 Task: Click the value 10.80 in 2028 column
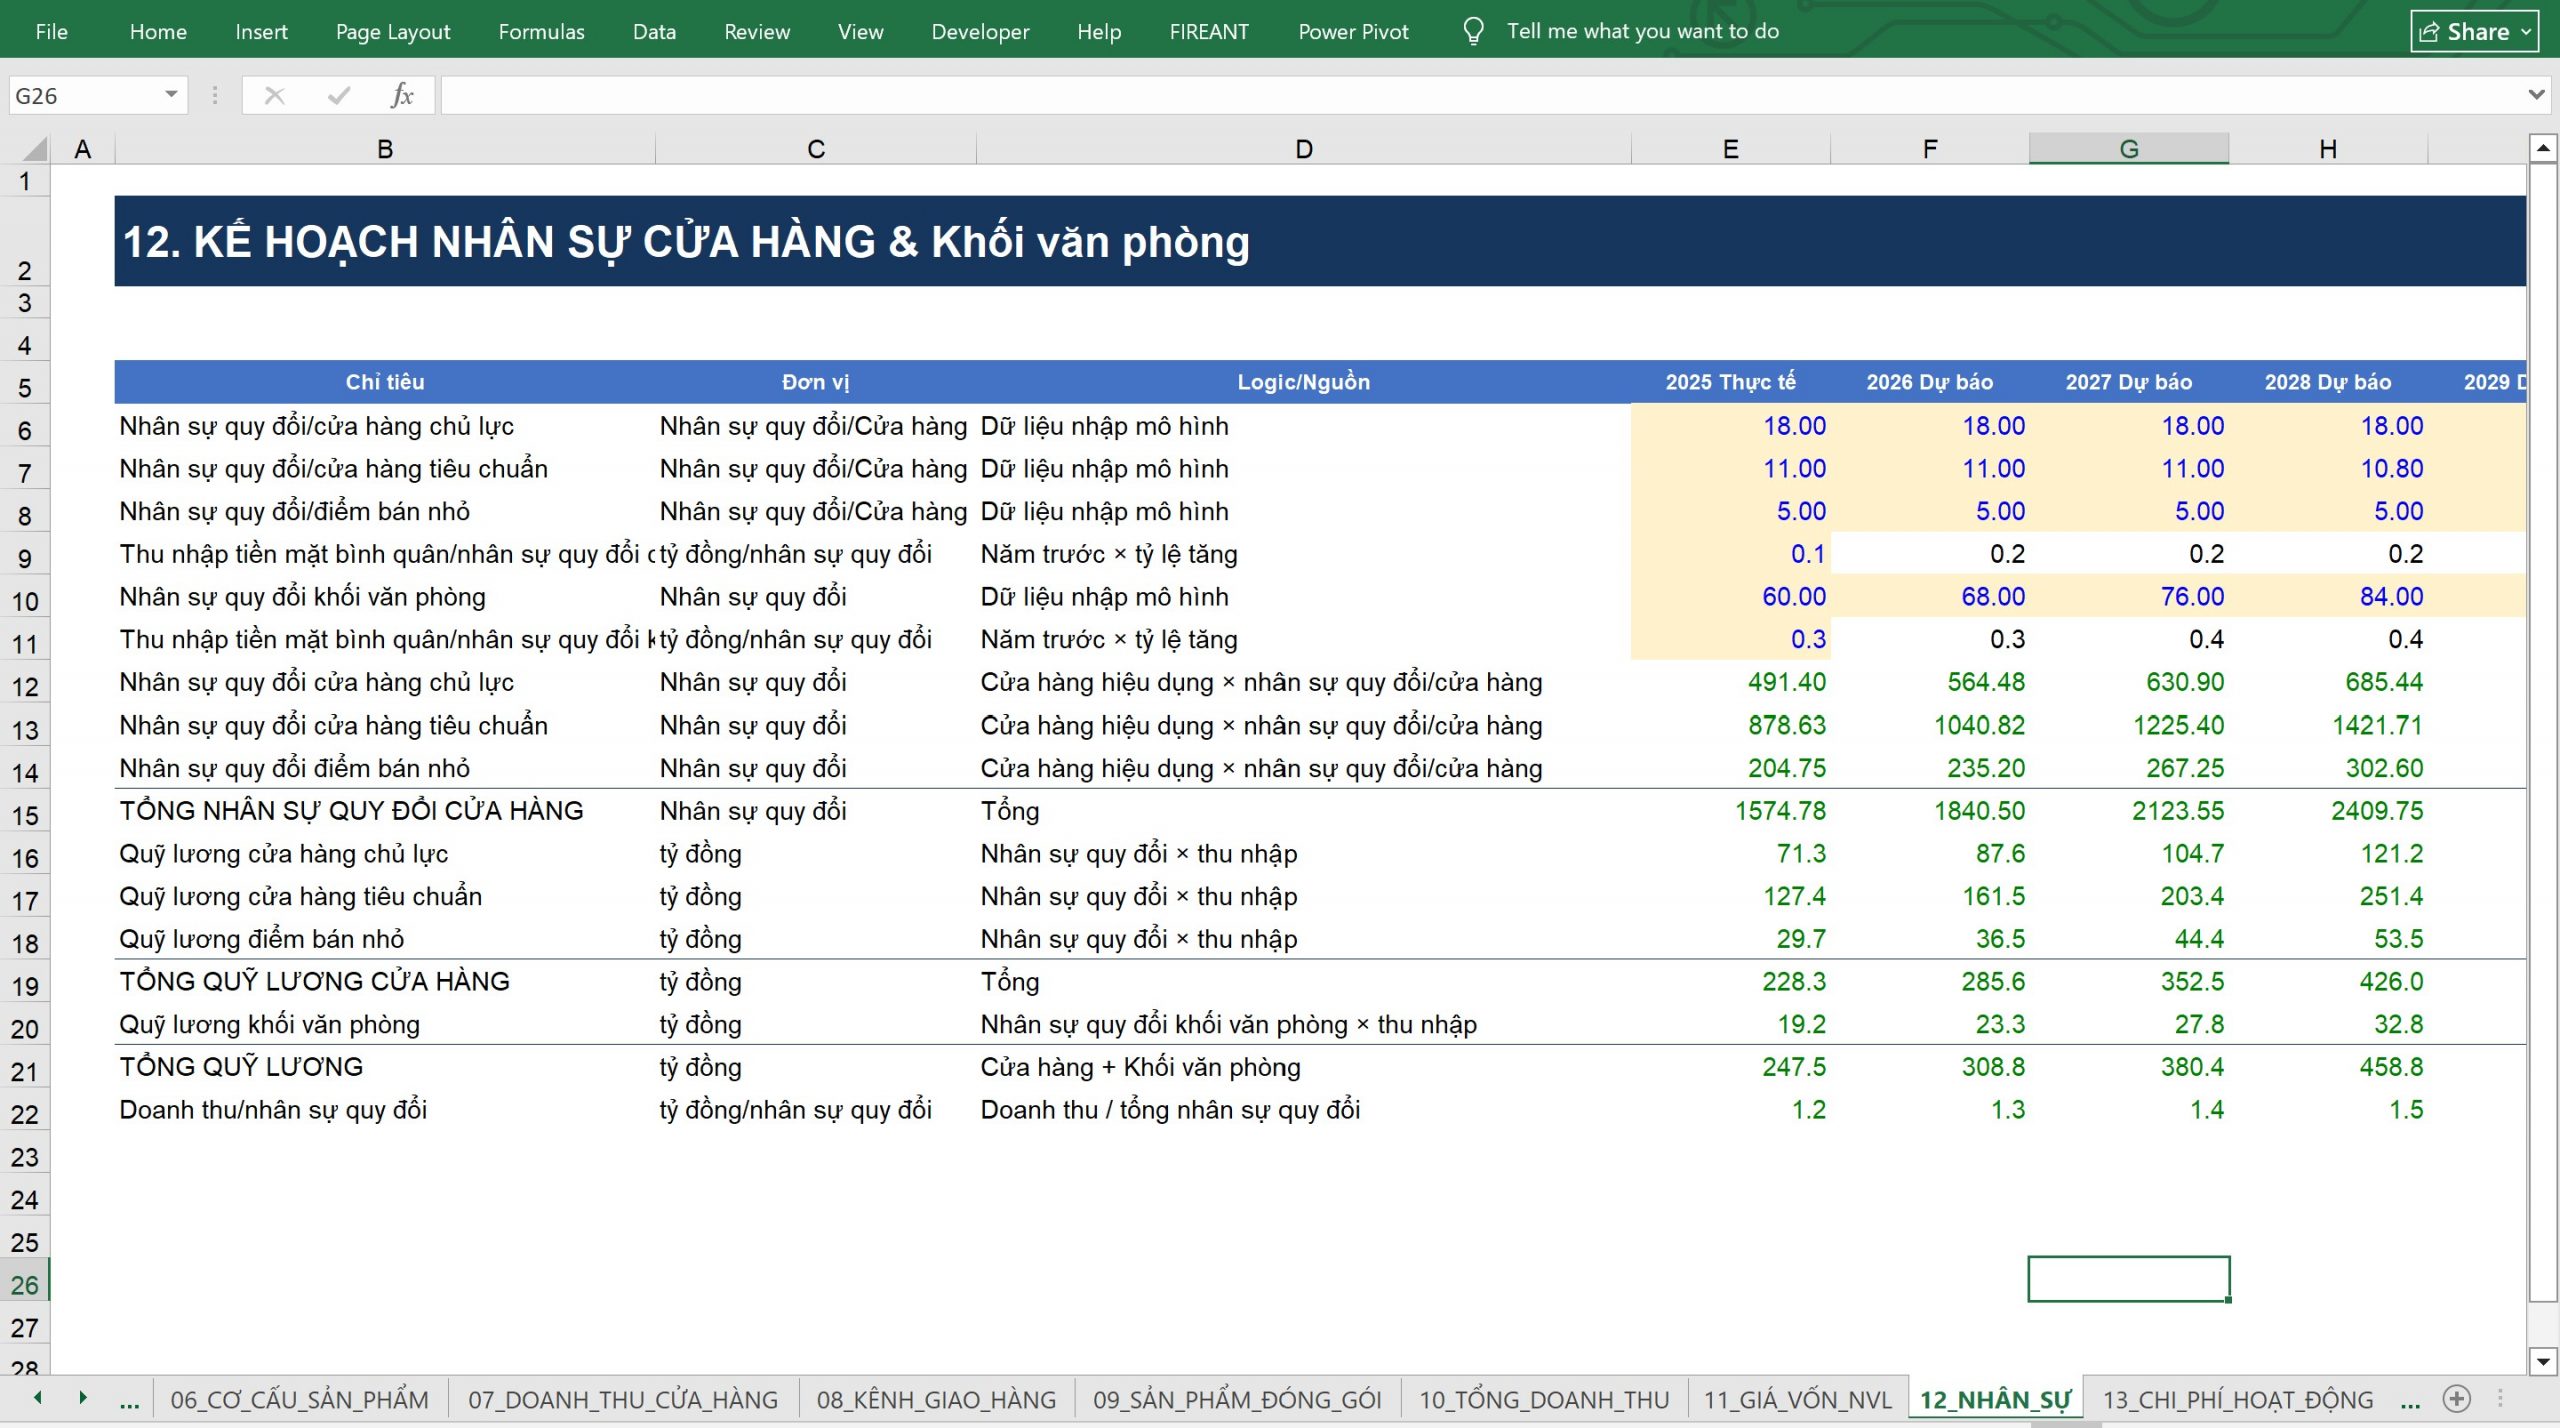tap(2328, 469)
